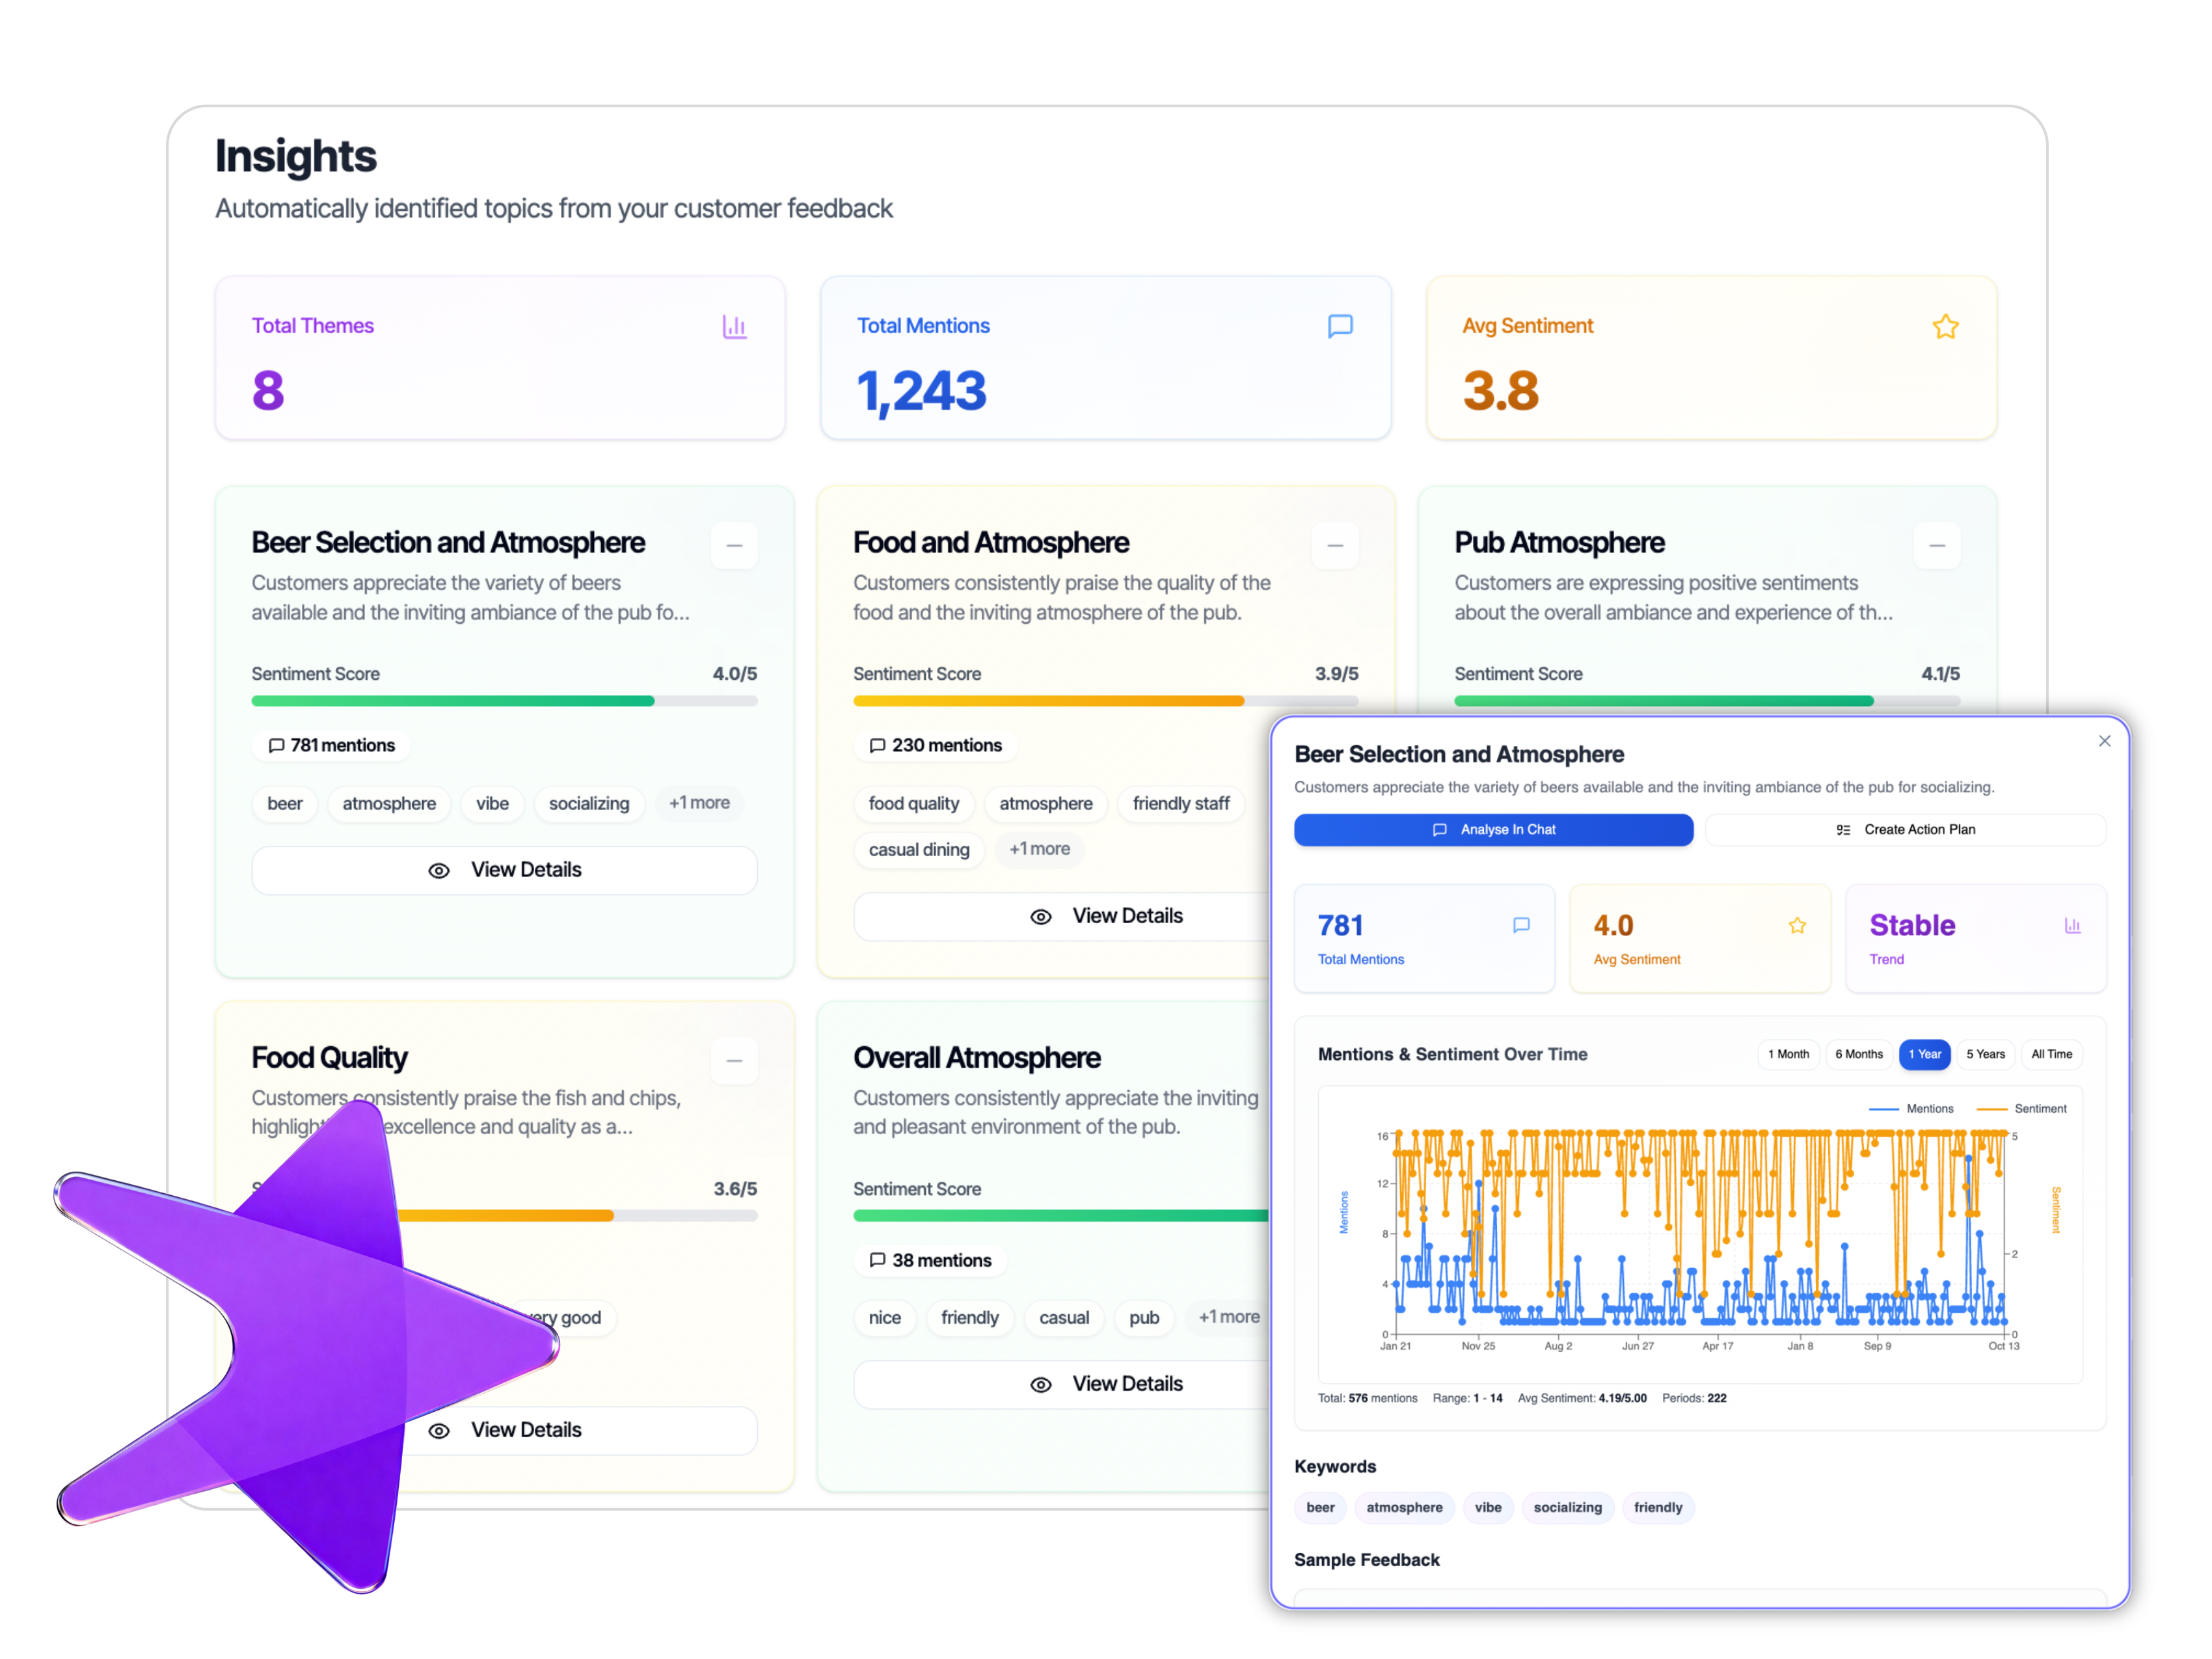The image size is (2212, 1659).
Task: Click the star icon in the 4.0 Avg Sentiment card
Action: click(1797, 926)
